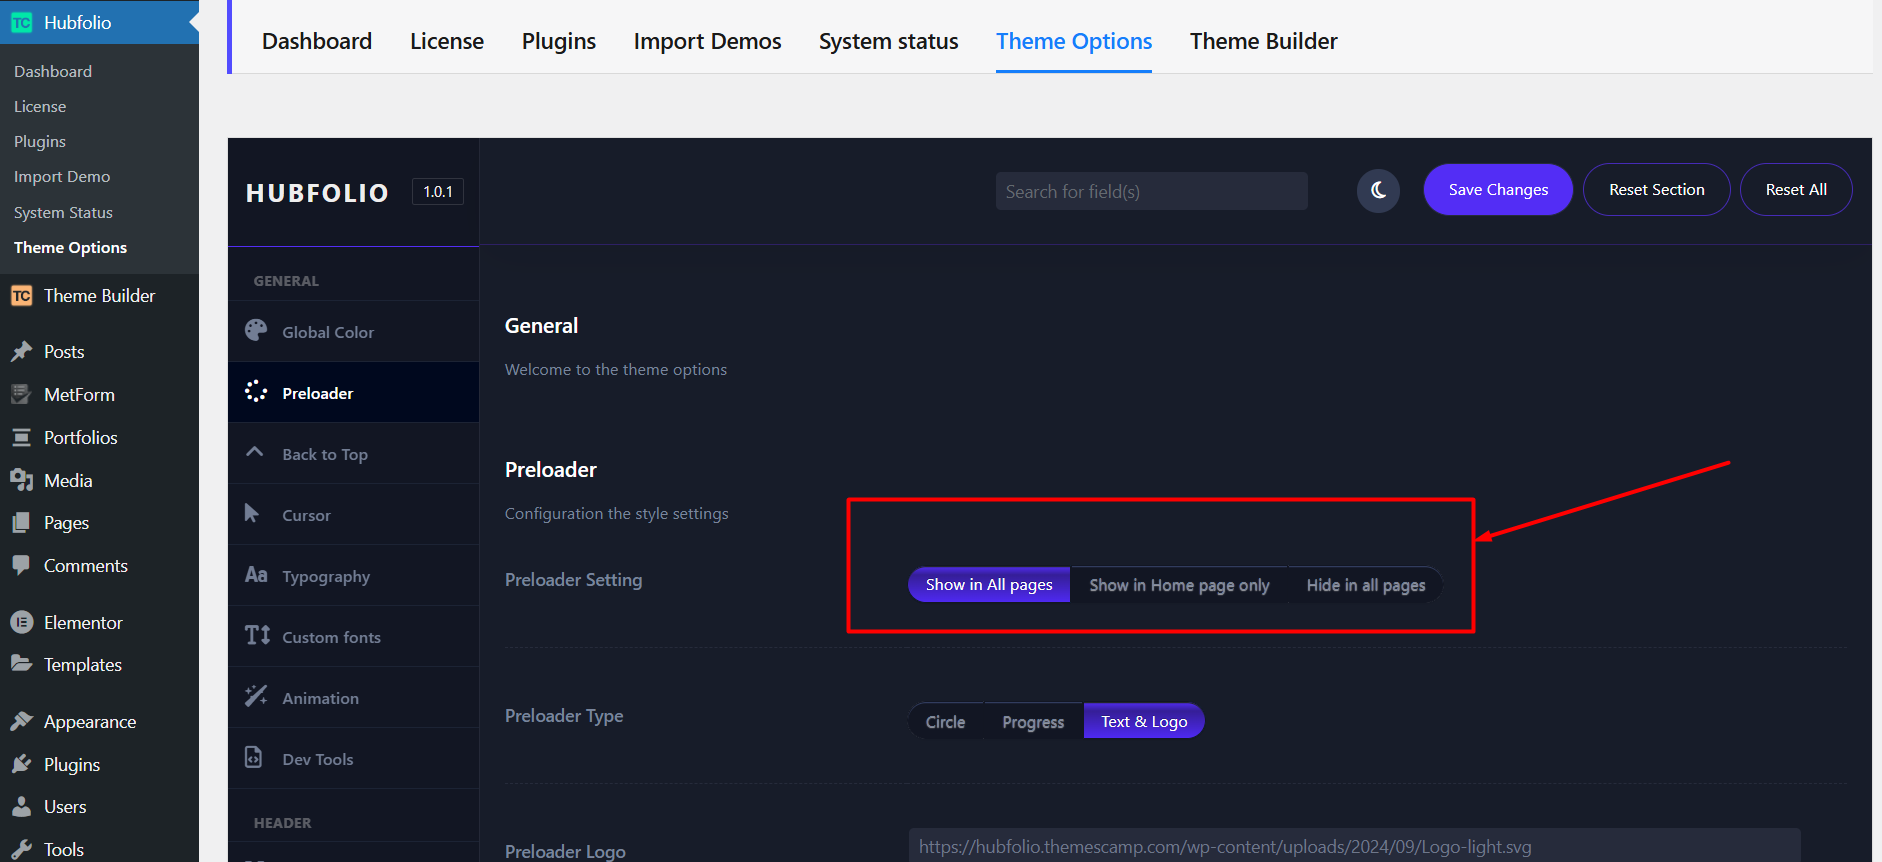Click the Back to Top chevron icon
Screen dimensions: 1882x862
(255, 452)
